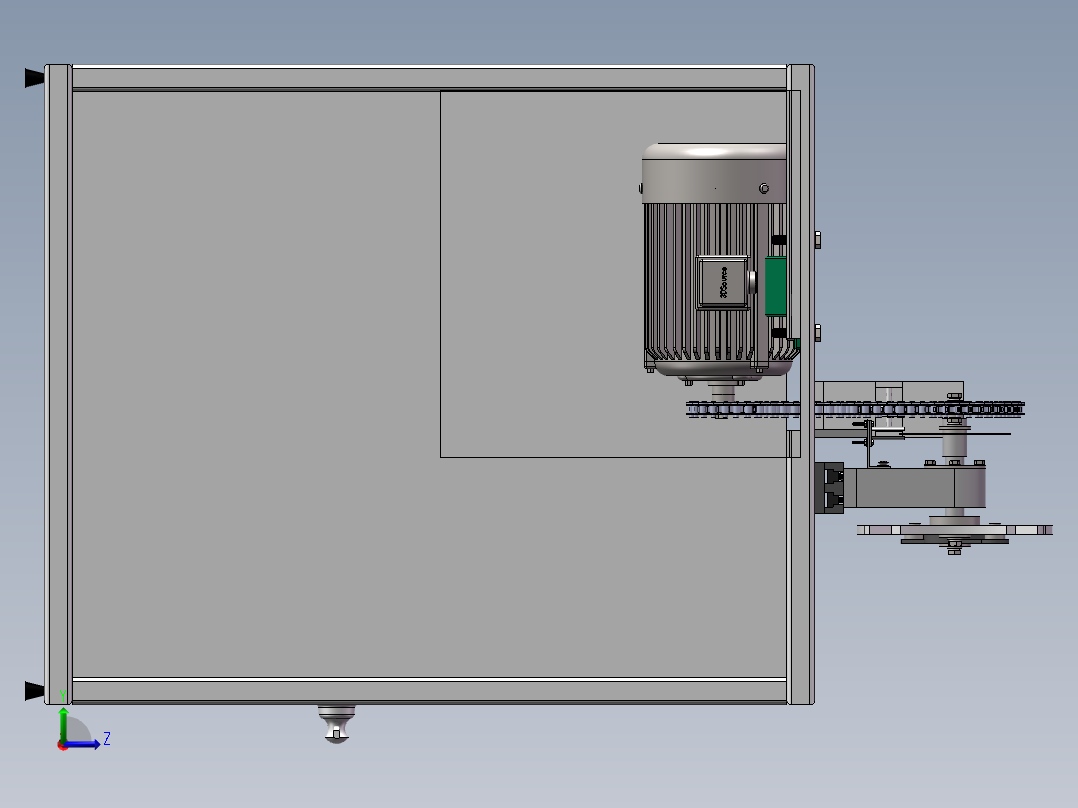
Task: Select the left vertical aluminum profile
Action: point(58,384)
